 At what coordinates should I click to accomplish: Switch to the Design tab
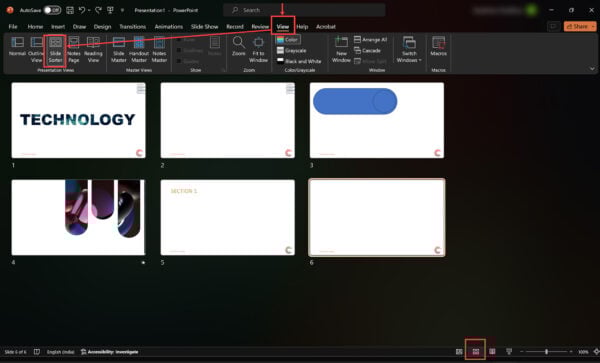(102, 27)
